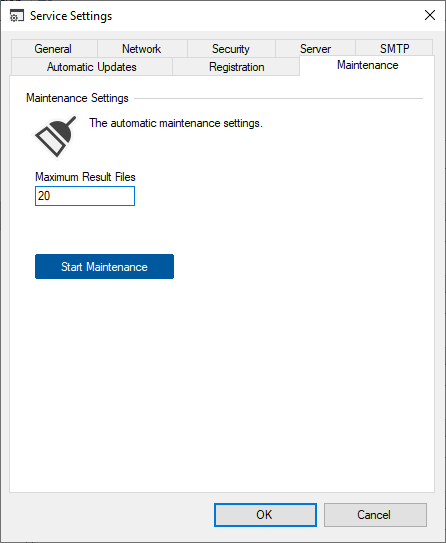Confirm settings with the OK button

coord(265,515)
